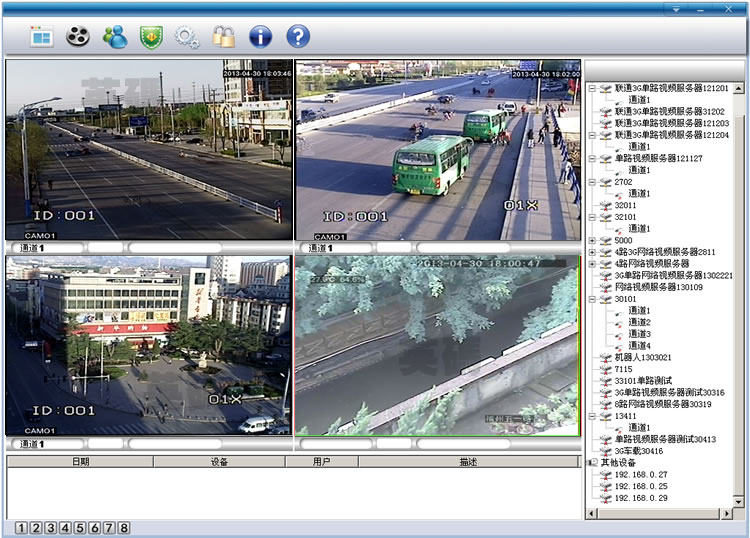Collapse the 2702 device node
Image resolution: width=750 pixels, height=538 pixels.
click(592, 182)
